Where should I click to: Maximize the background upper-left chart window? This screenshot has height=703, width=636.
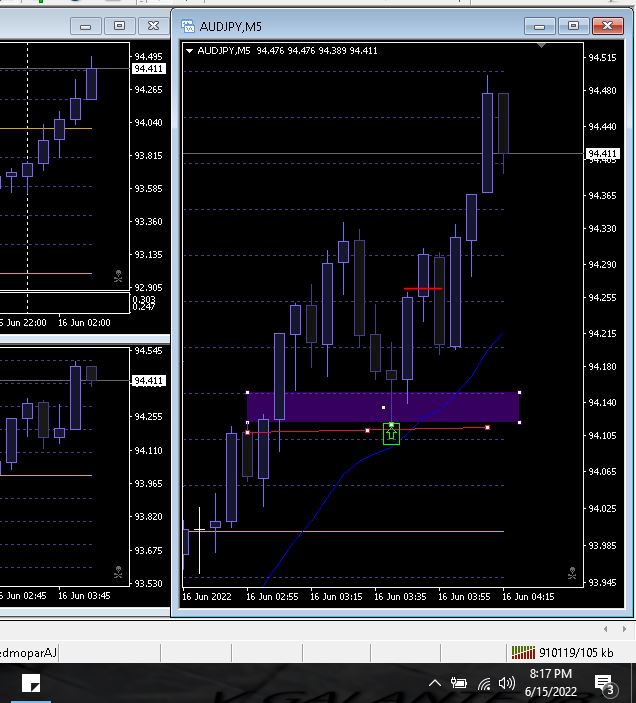click(120, 26)
